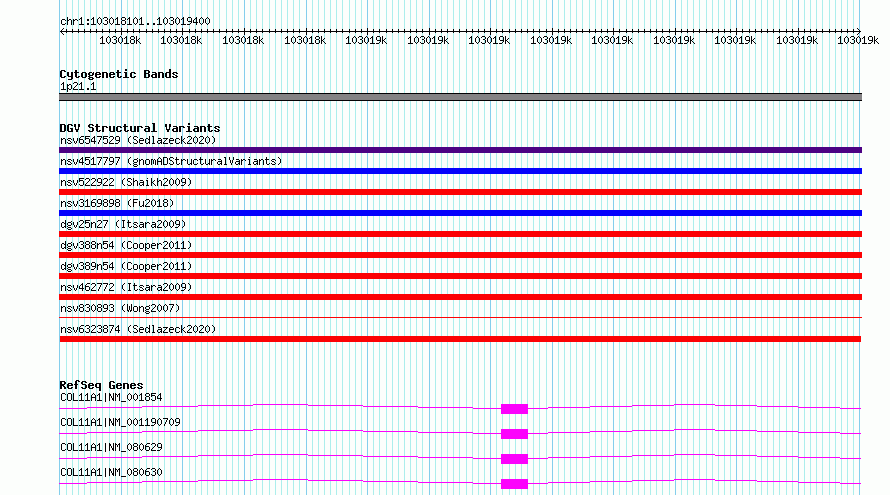This screenshot has height=495, width=890.
Task: Click the RefSeq Genes track title
Action: tap(101, 385)
